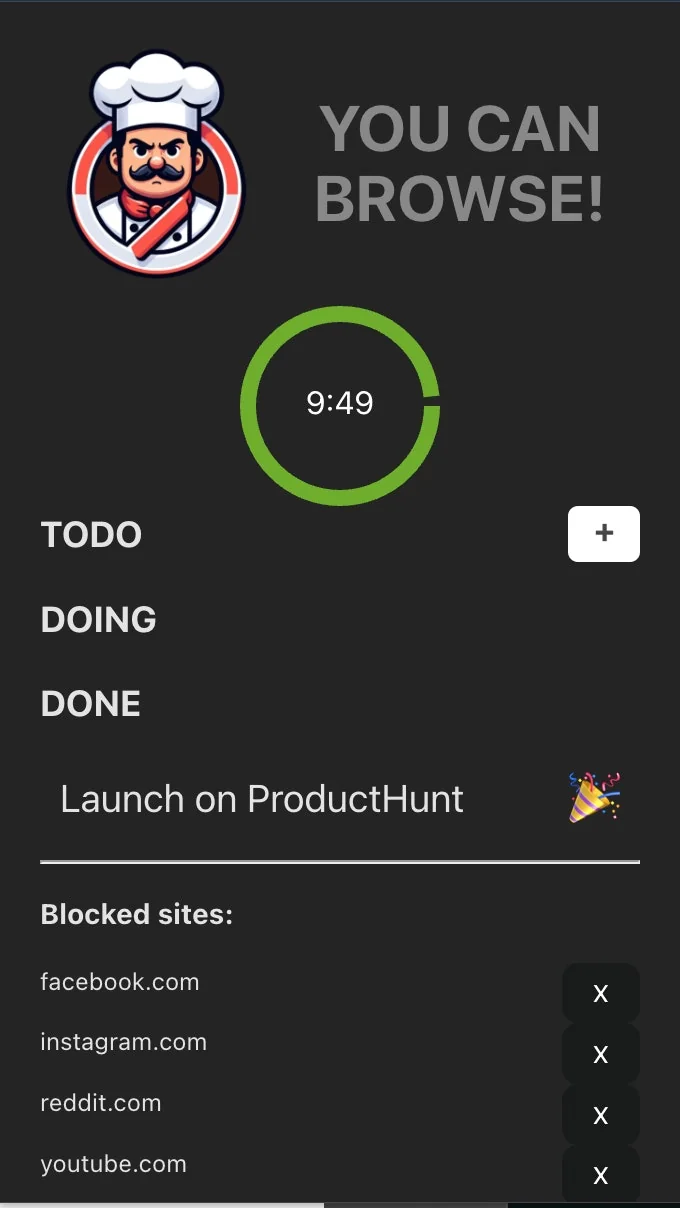Open the Launch on ProductHunt task
680x1208 pixels.
click(262, 799)
